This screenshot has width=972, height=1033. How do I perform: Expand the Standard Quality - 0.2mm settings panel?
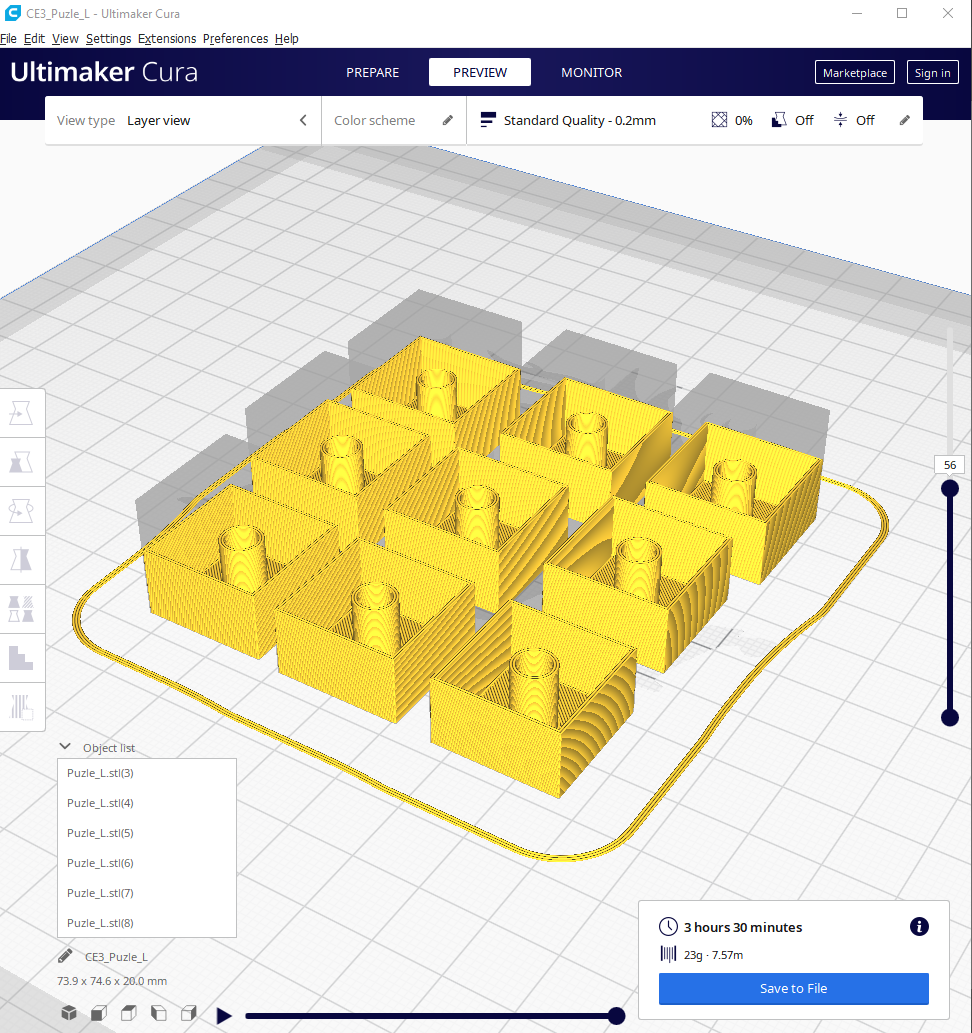(695, 121)
